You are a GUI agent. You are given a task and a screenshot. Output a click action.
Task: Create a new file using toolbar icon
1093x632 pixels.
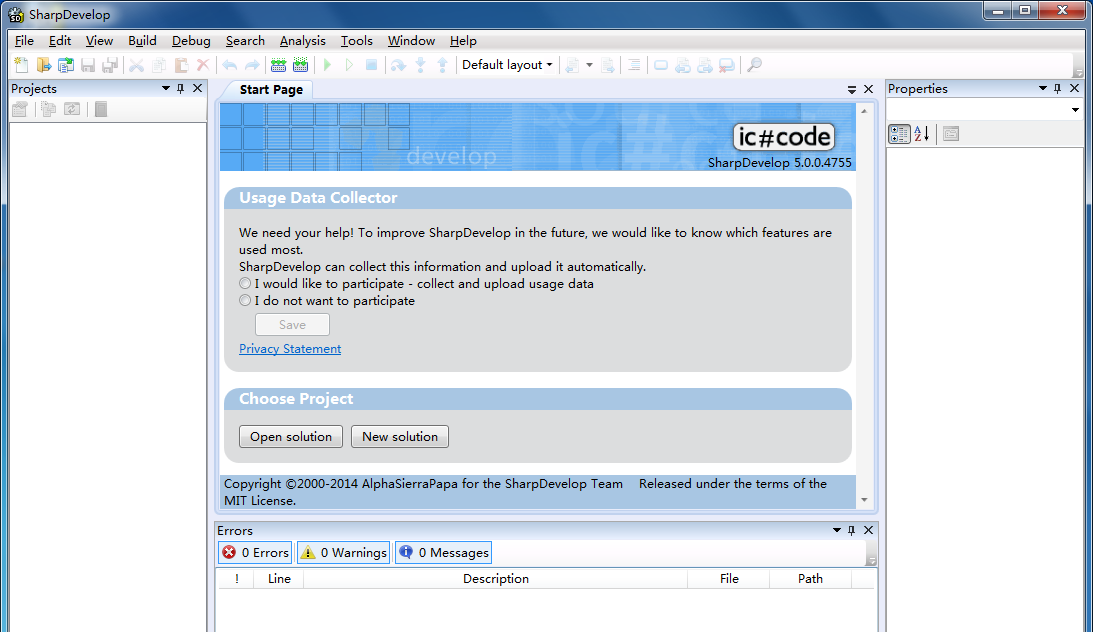[20, 64]
